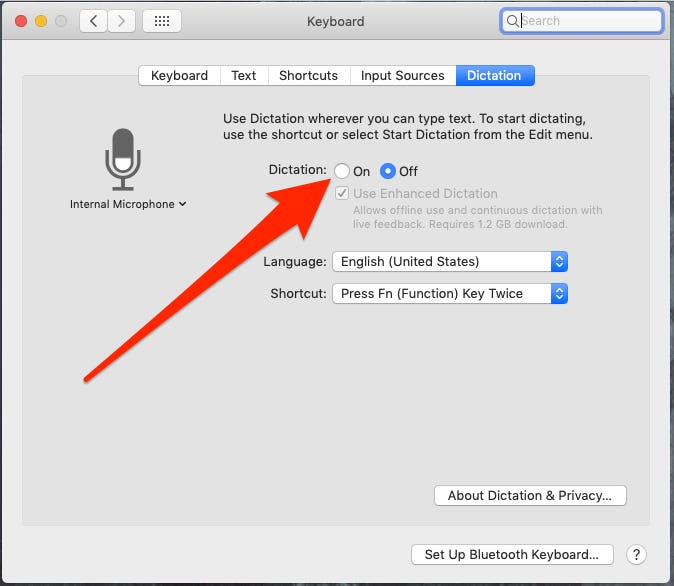Expand the Internal Microphone source dropdown
Image resolution: width=674 pixels, height=586 pixels.
coord(128,204)
